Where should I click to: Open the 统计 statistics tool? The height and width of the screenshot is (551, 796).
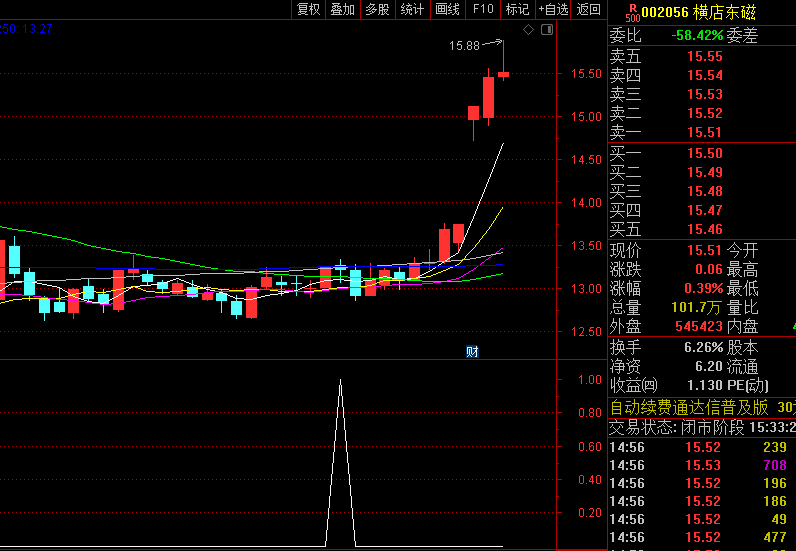click(x=413, y=10)
